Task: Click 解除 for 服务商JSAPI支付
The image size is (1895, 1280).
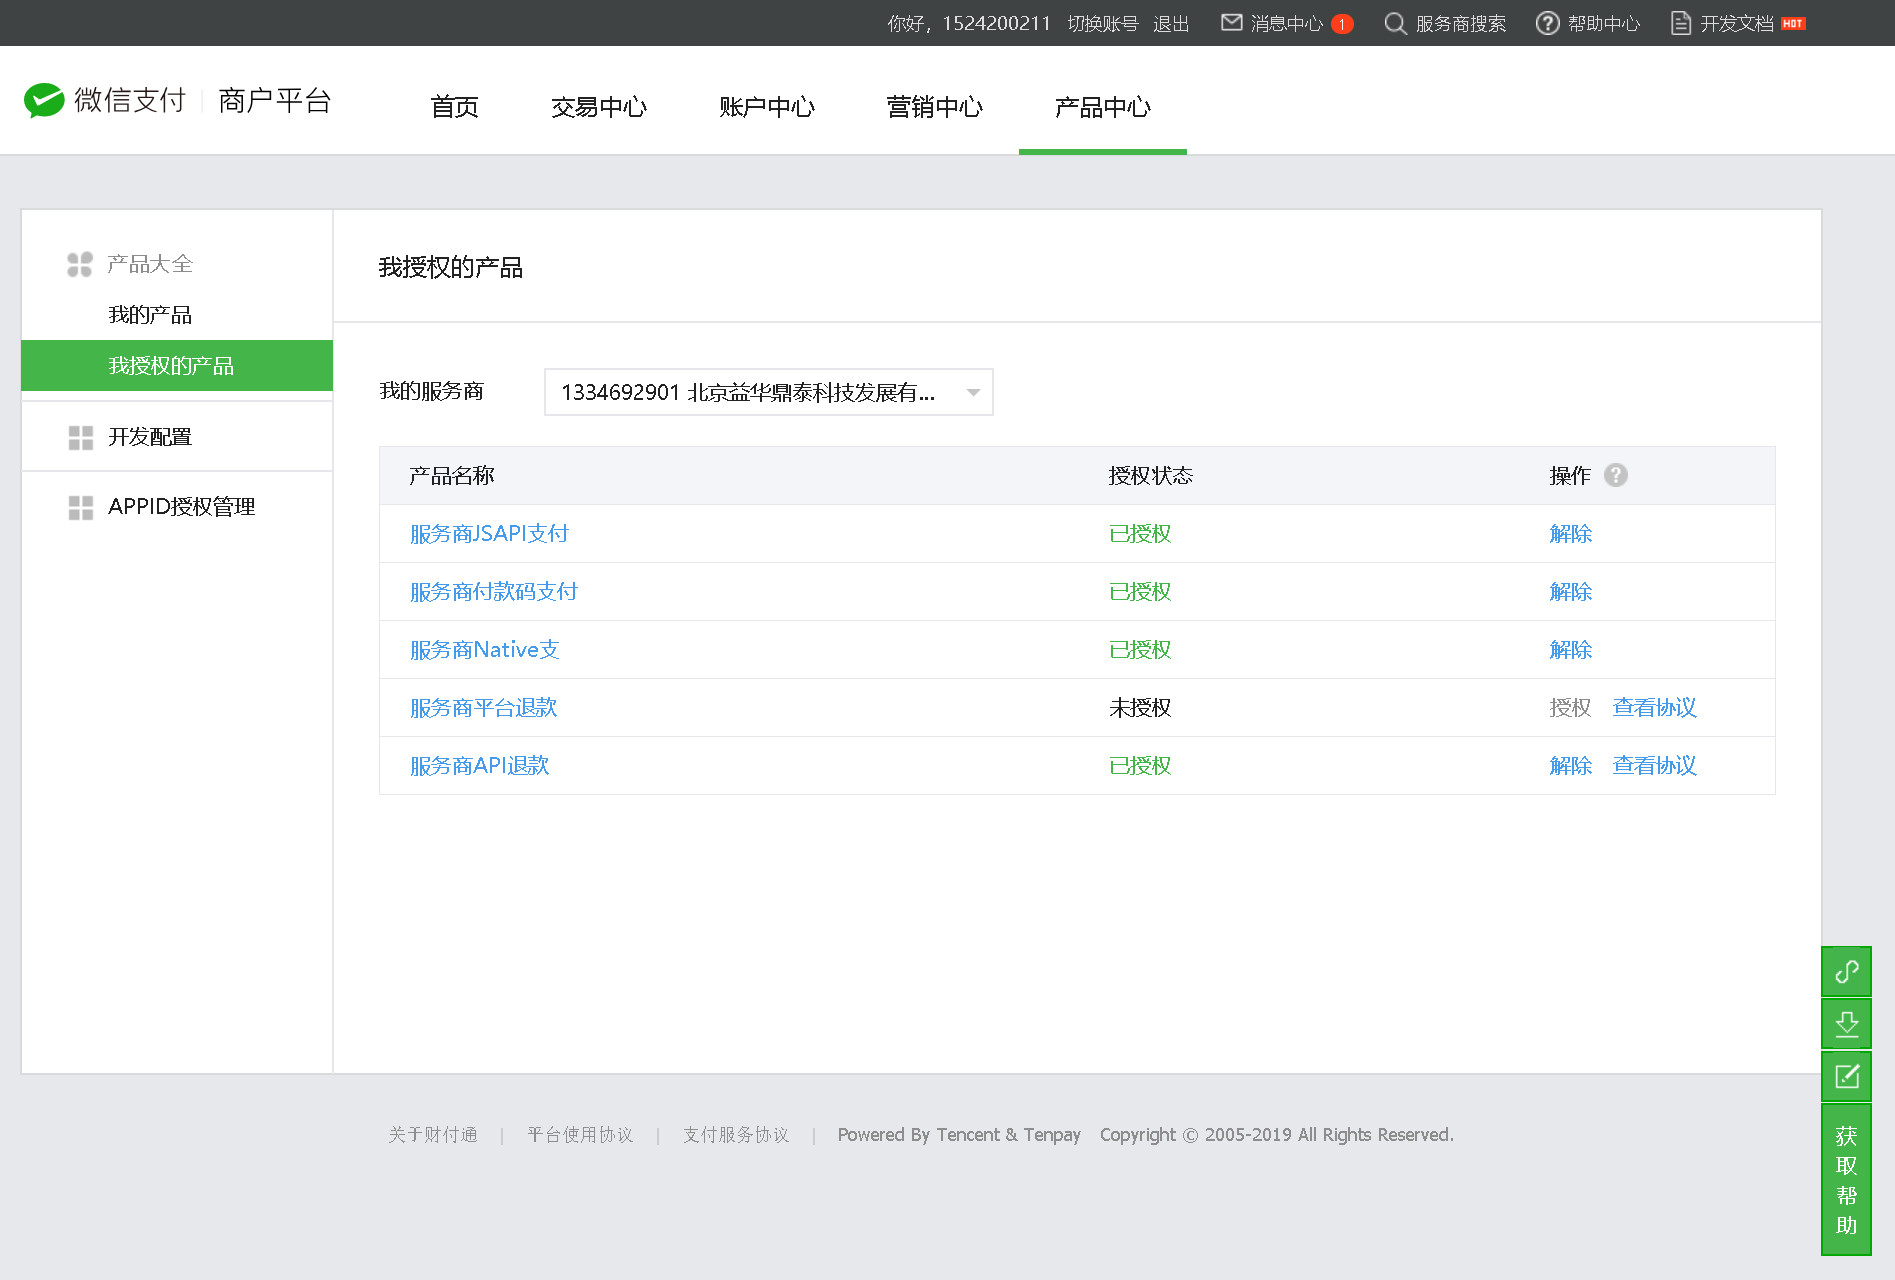Action: 1570,534
